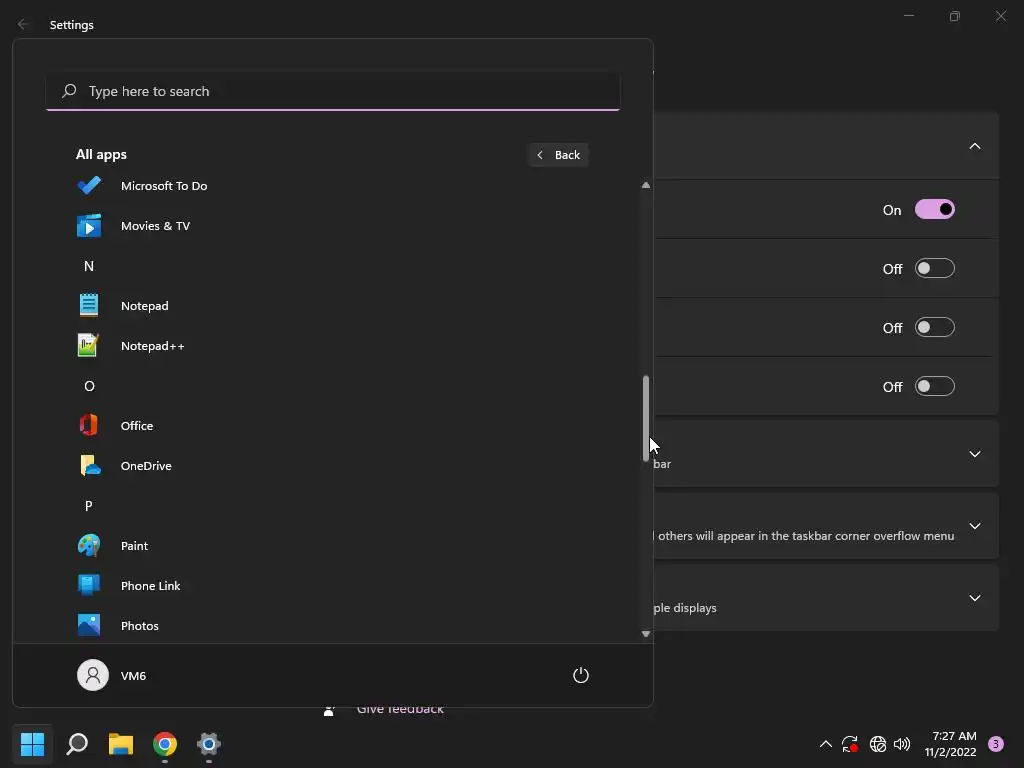
Task: Collapse the expanded taskbar items section
Action: [974, 146]
